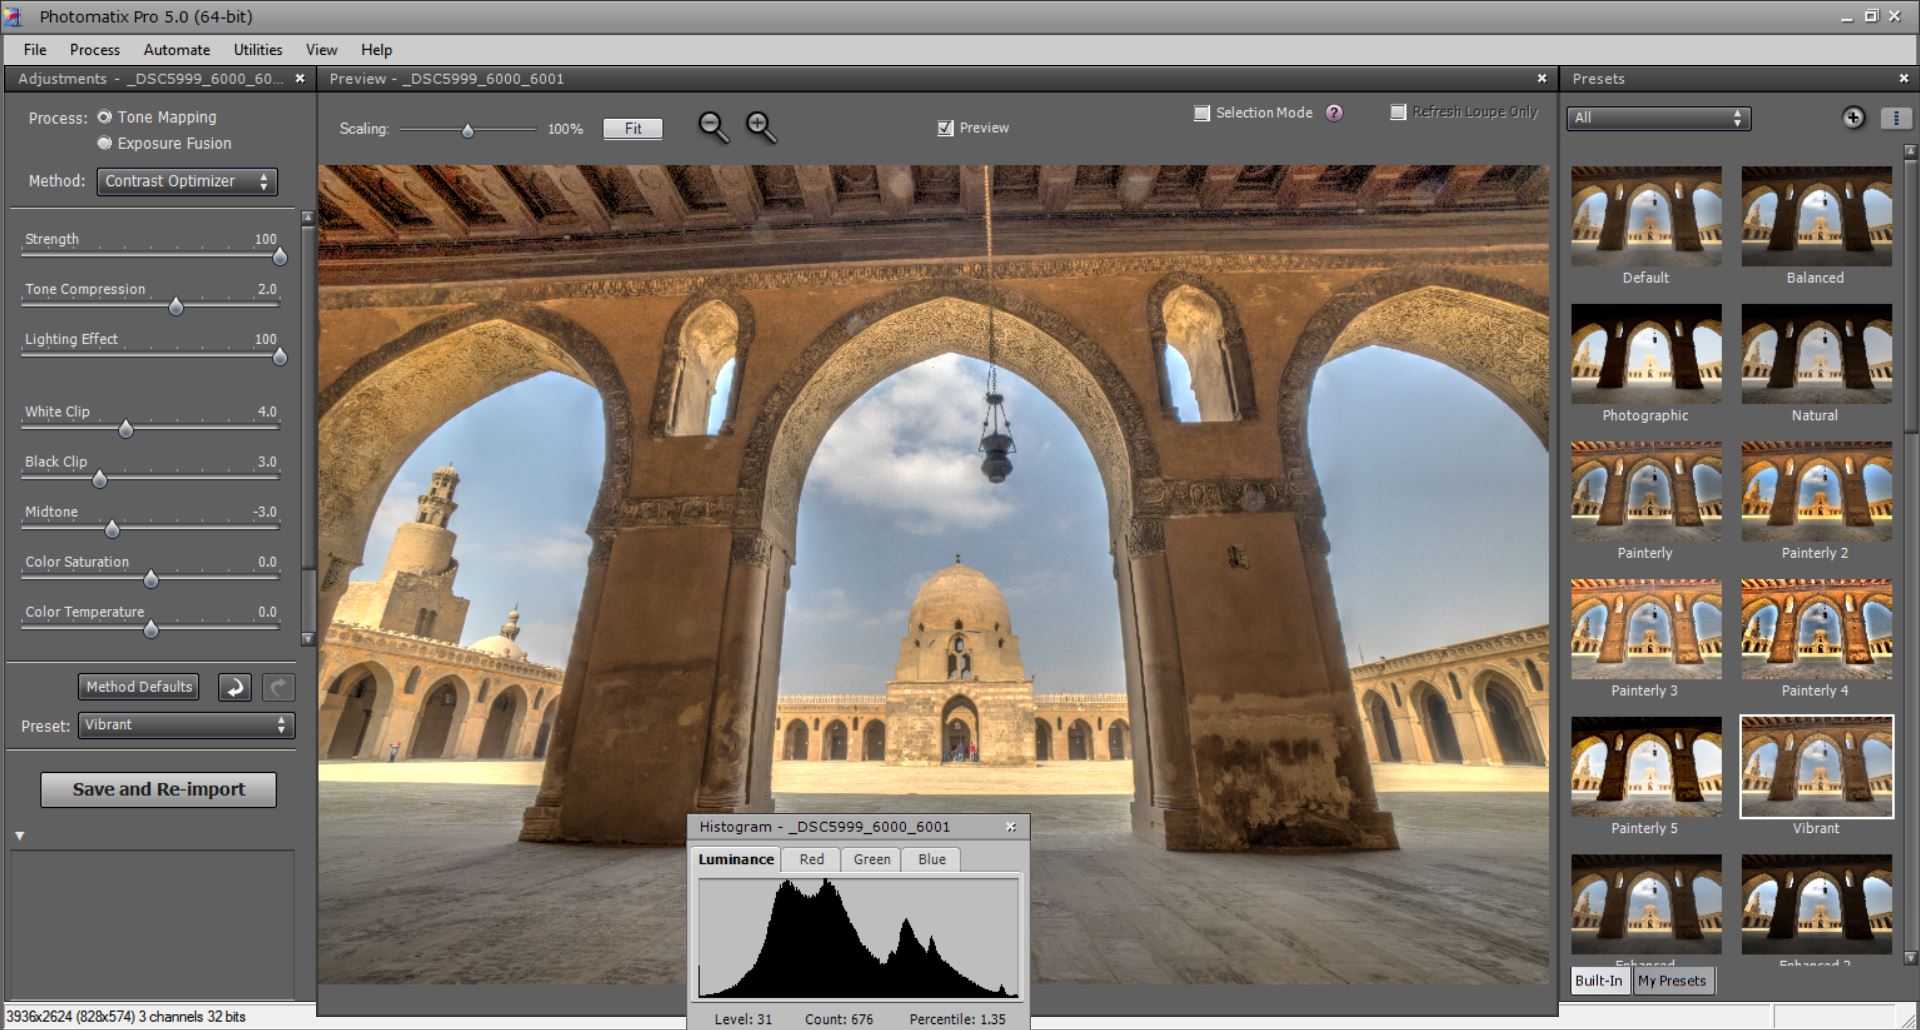Screen dimensions: 1920x1030
Task: Click the Selection Mode help icon
Action: coord(1334,113)
